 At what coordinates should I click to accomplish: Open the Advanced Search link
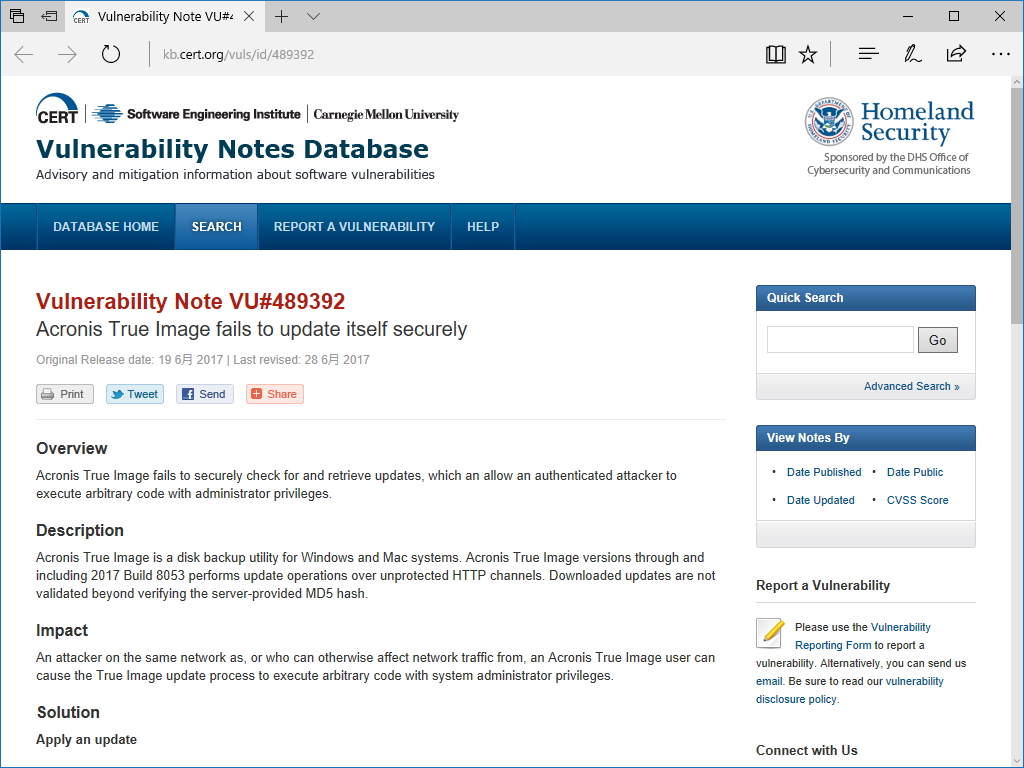pos(912,386)
